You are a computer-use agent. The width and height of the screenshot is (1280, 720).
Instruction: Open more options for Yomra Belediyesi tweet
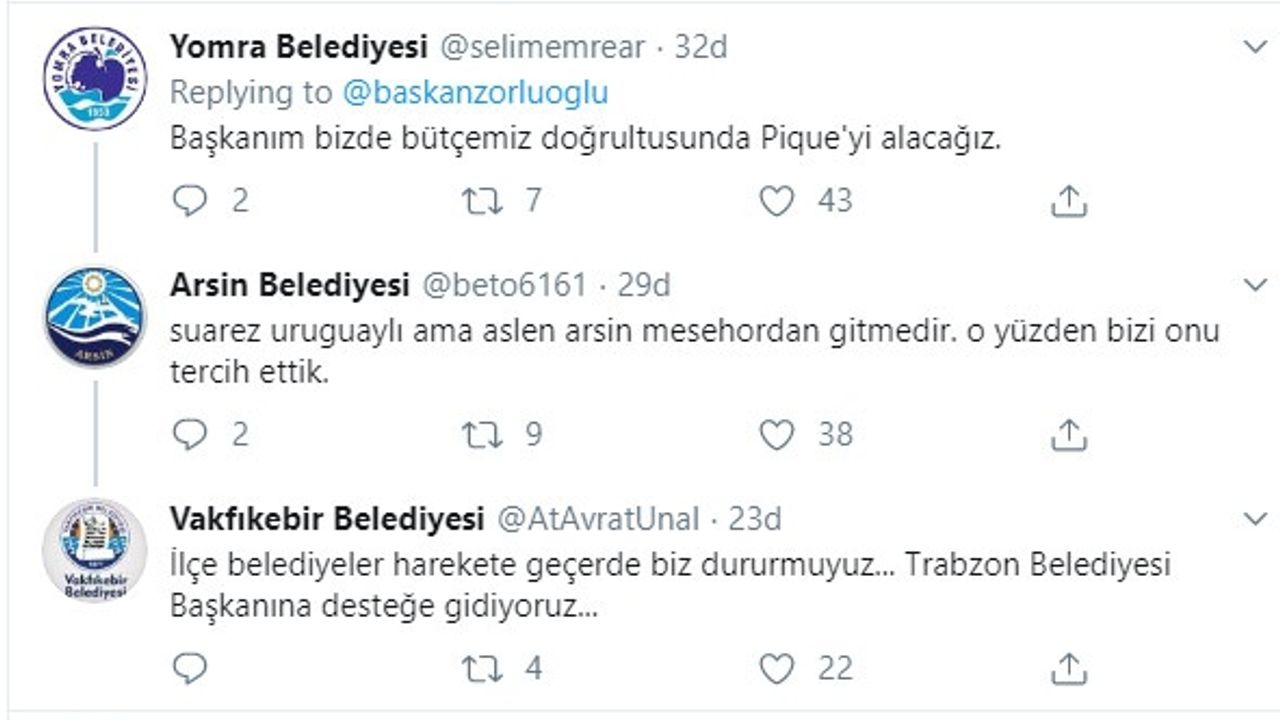click(x=1255, y=46)
